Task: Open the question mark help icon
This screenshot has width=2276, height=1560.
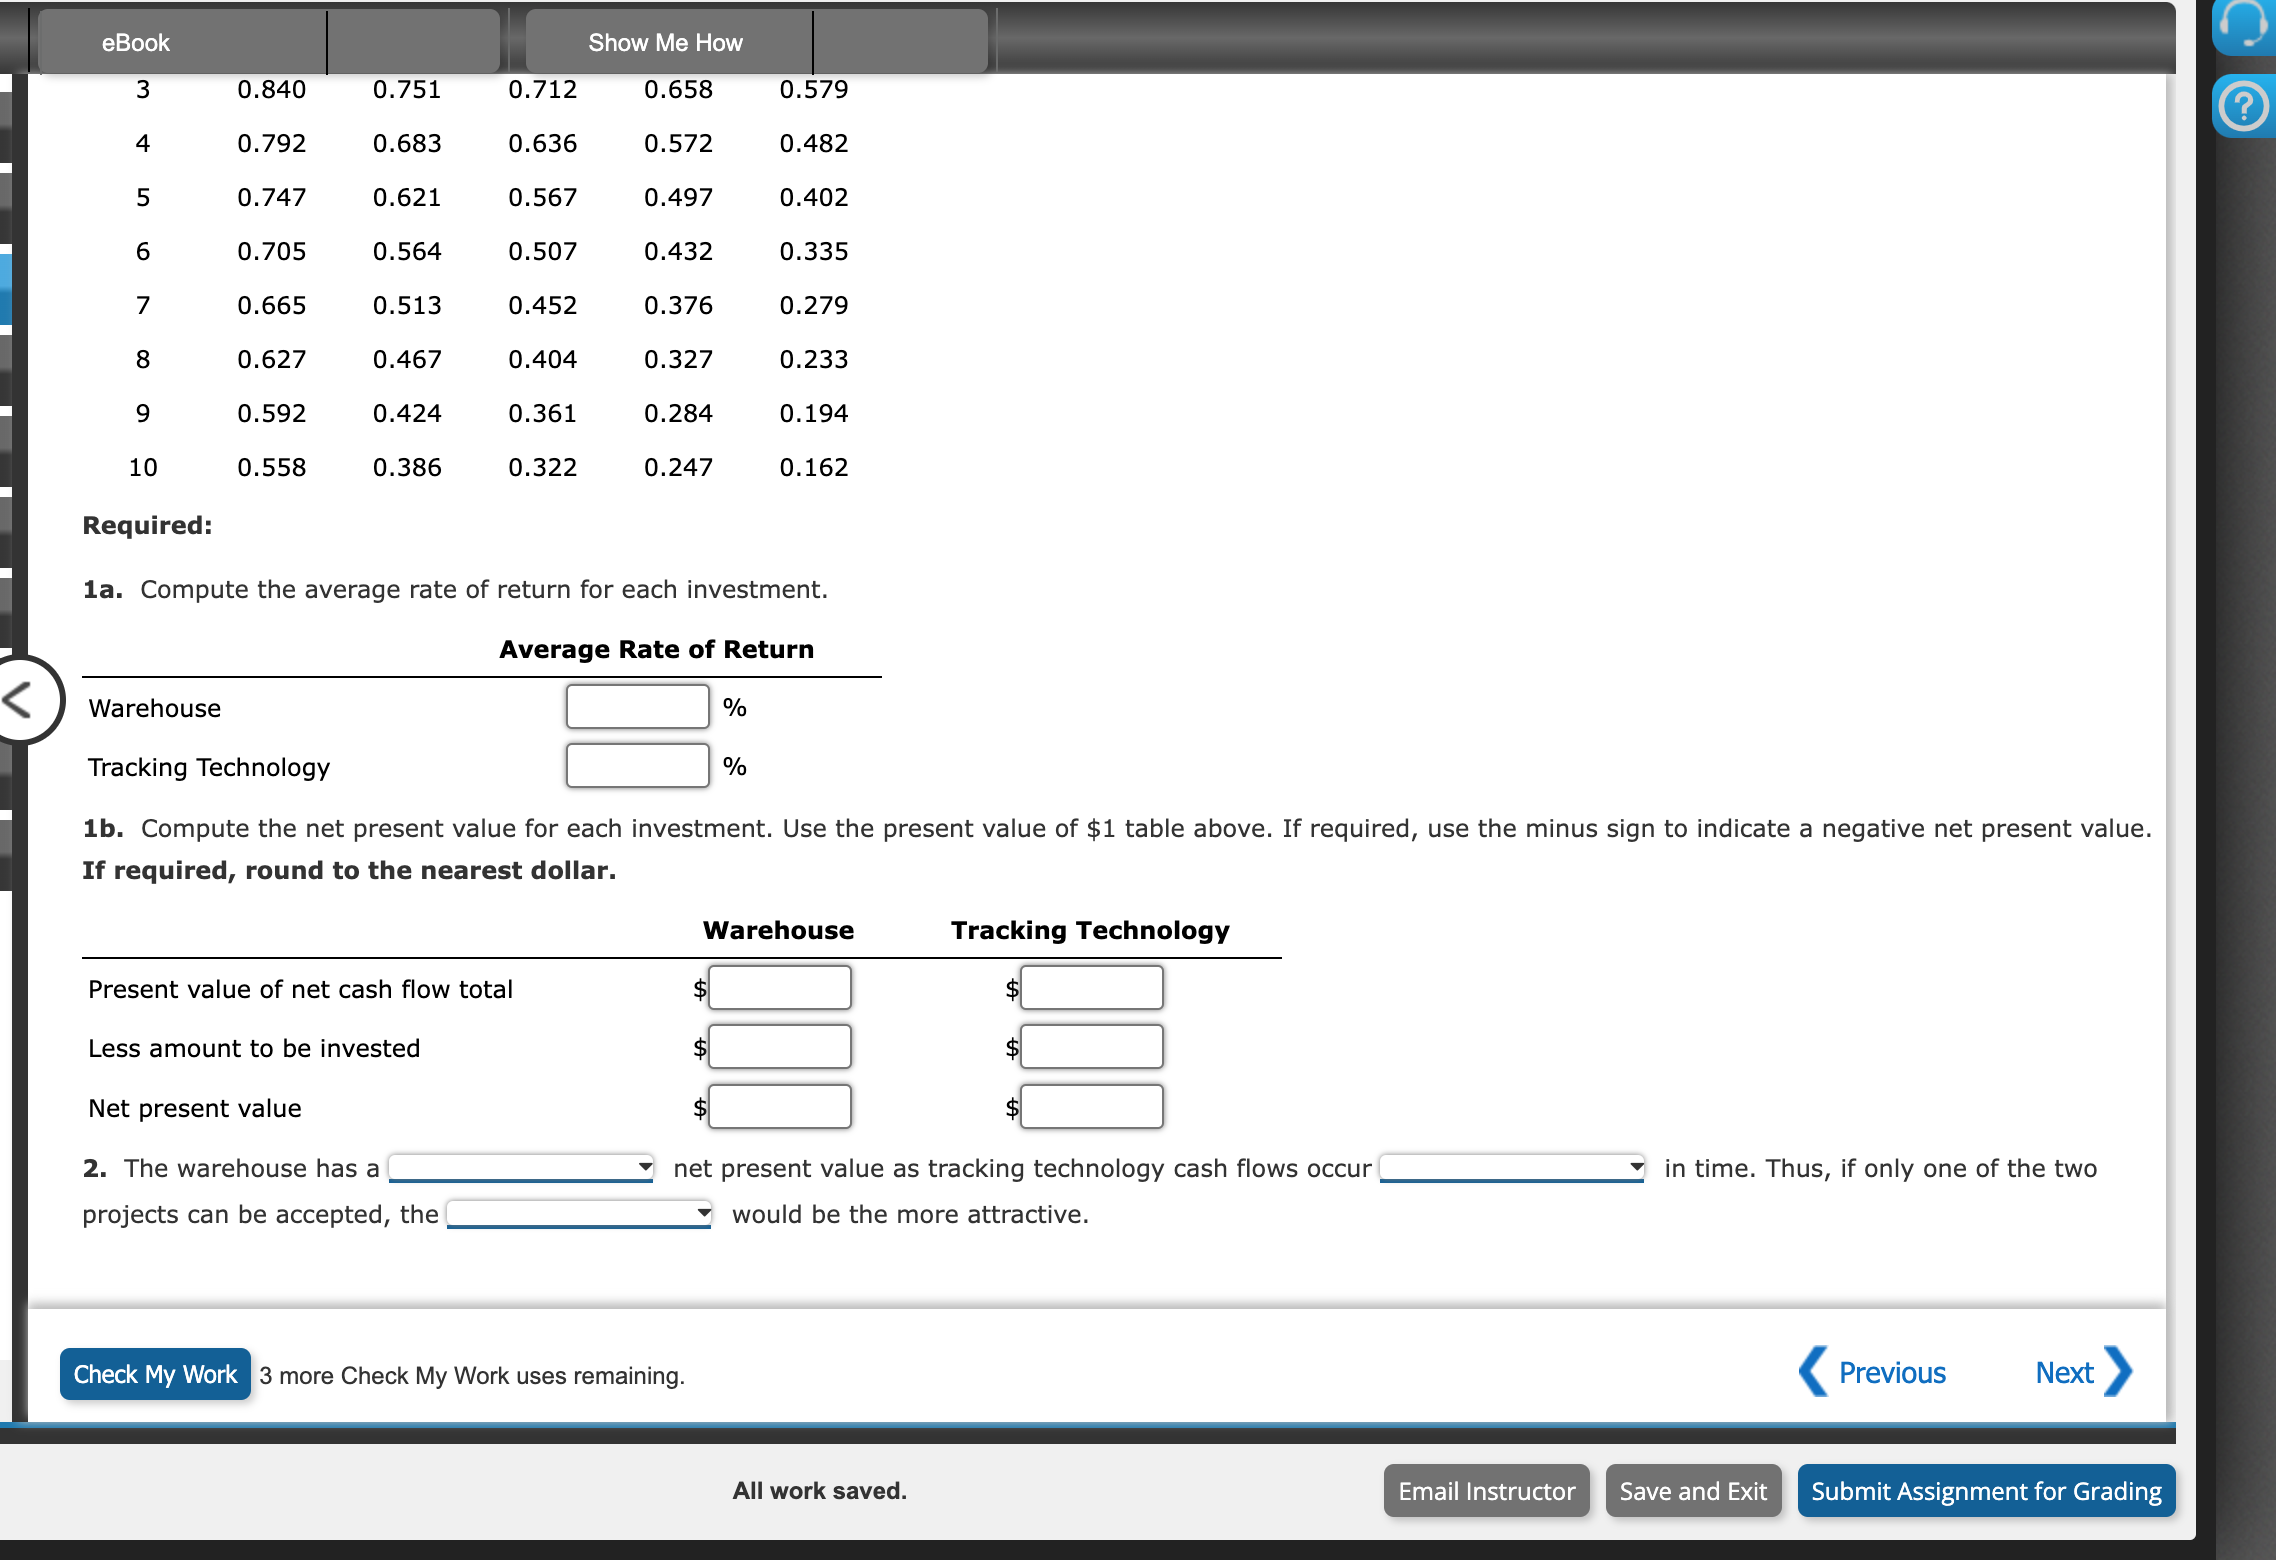Action: (x=2243, y=106)
